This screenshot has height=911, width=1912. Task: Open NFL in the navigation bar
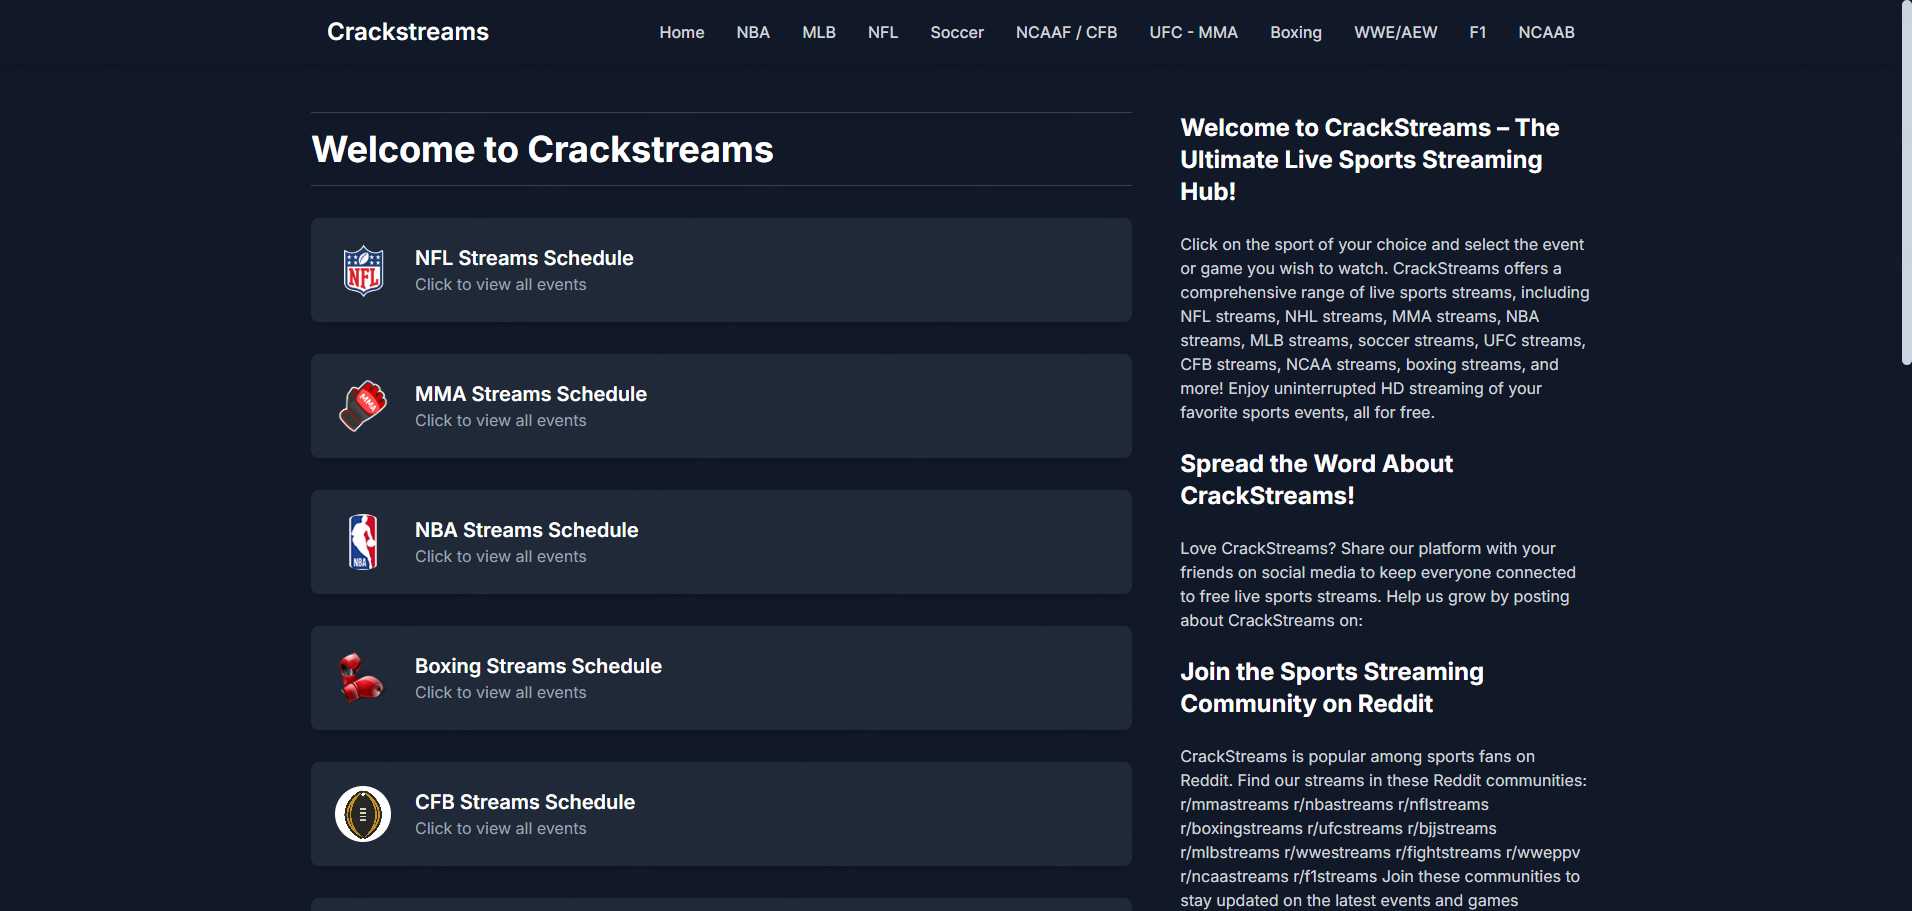pos(882,32)
